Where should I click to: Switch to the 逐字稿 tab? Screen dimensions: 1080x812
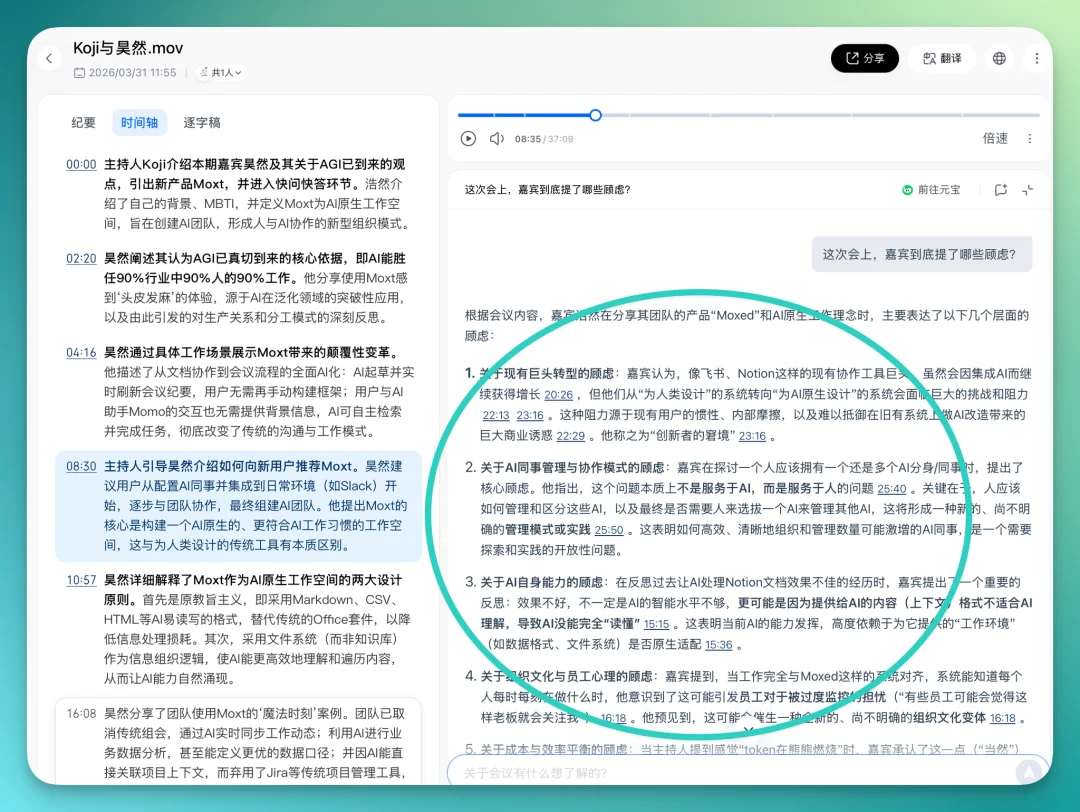click(200, 122)
